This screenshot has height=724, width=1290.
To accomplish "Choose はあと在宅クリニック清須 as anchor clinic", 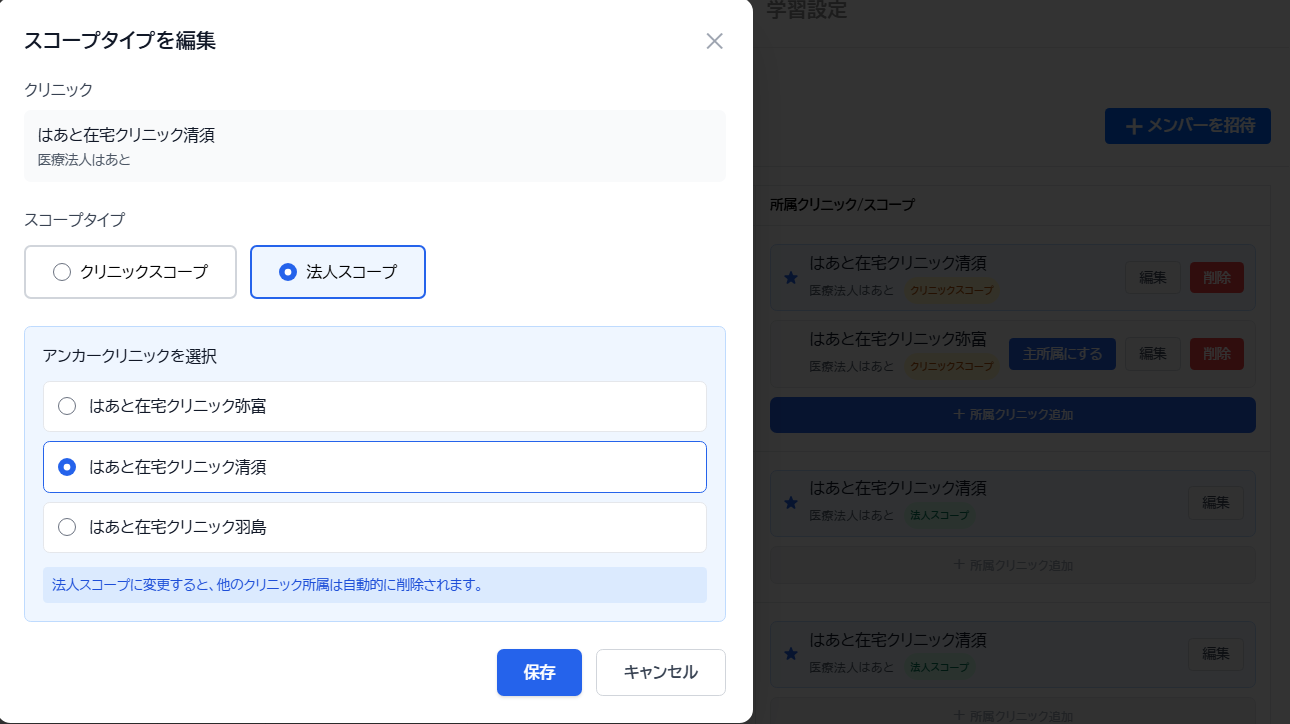I will [67, 467].
